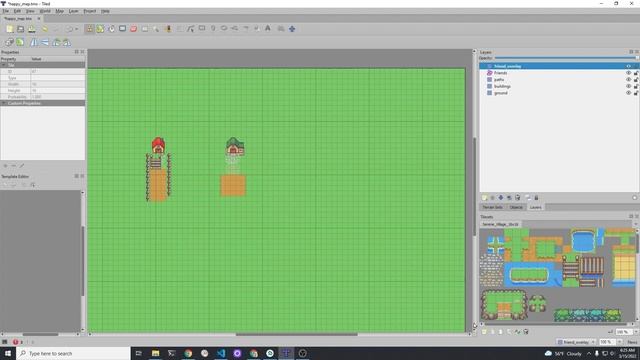Toggle visibility of the buildings layer
The height and width of the screenshot is (360, 640).
pos(629,86)
